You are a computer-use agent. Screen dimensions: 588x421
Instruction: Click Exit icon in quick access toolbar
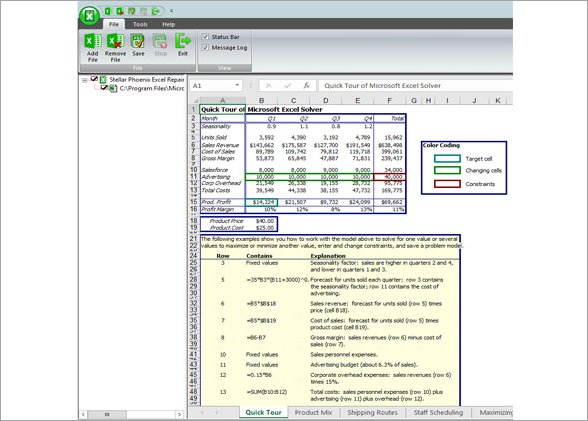156,11
